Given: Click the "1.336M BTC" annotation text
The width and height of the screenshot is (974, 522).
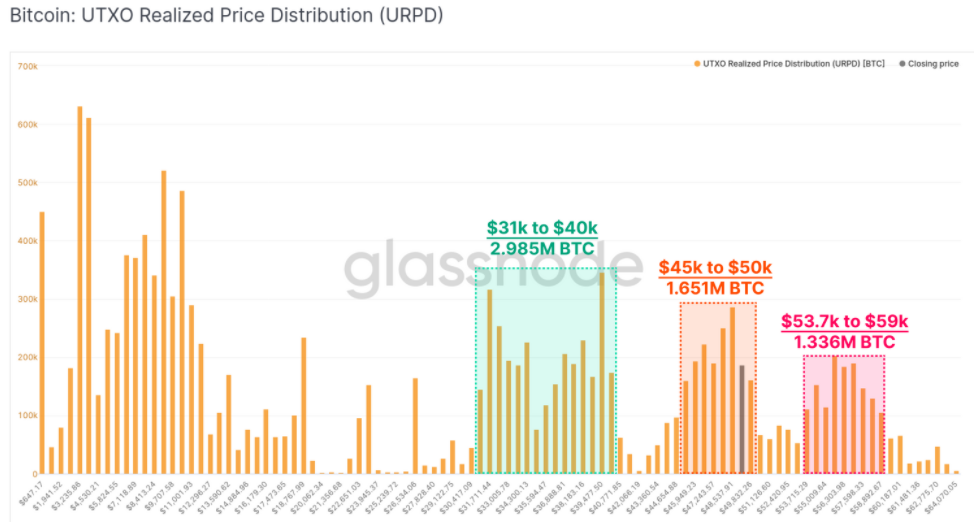Looking at the screenshot, I should coord(844,342).
